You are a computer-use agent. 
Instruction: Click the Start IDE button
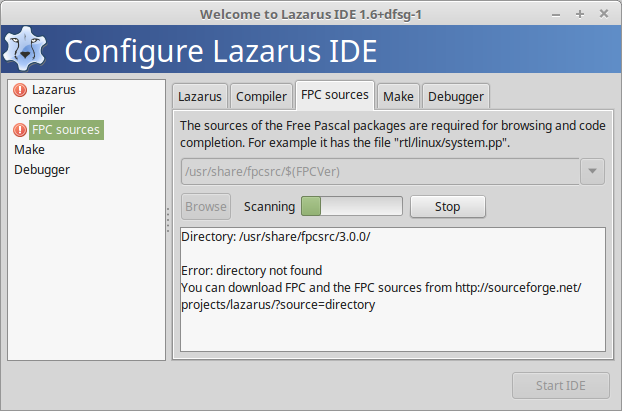(561, 386)
